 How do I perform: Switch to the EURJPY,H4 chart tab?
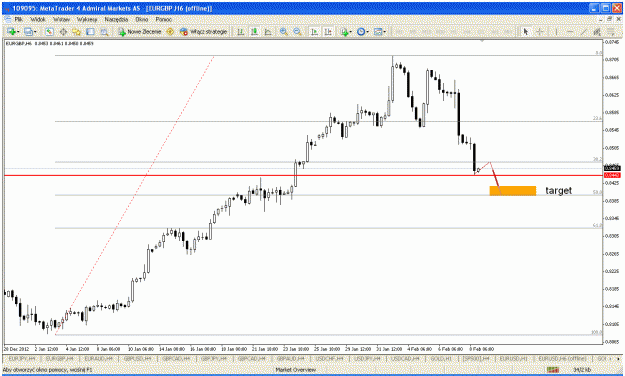pyautogui.click(x=22, y=359)
